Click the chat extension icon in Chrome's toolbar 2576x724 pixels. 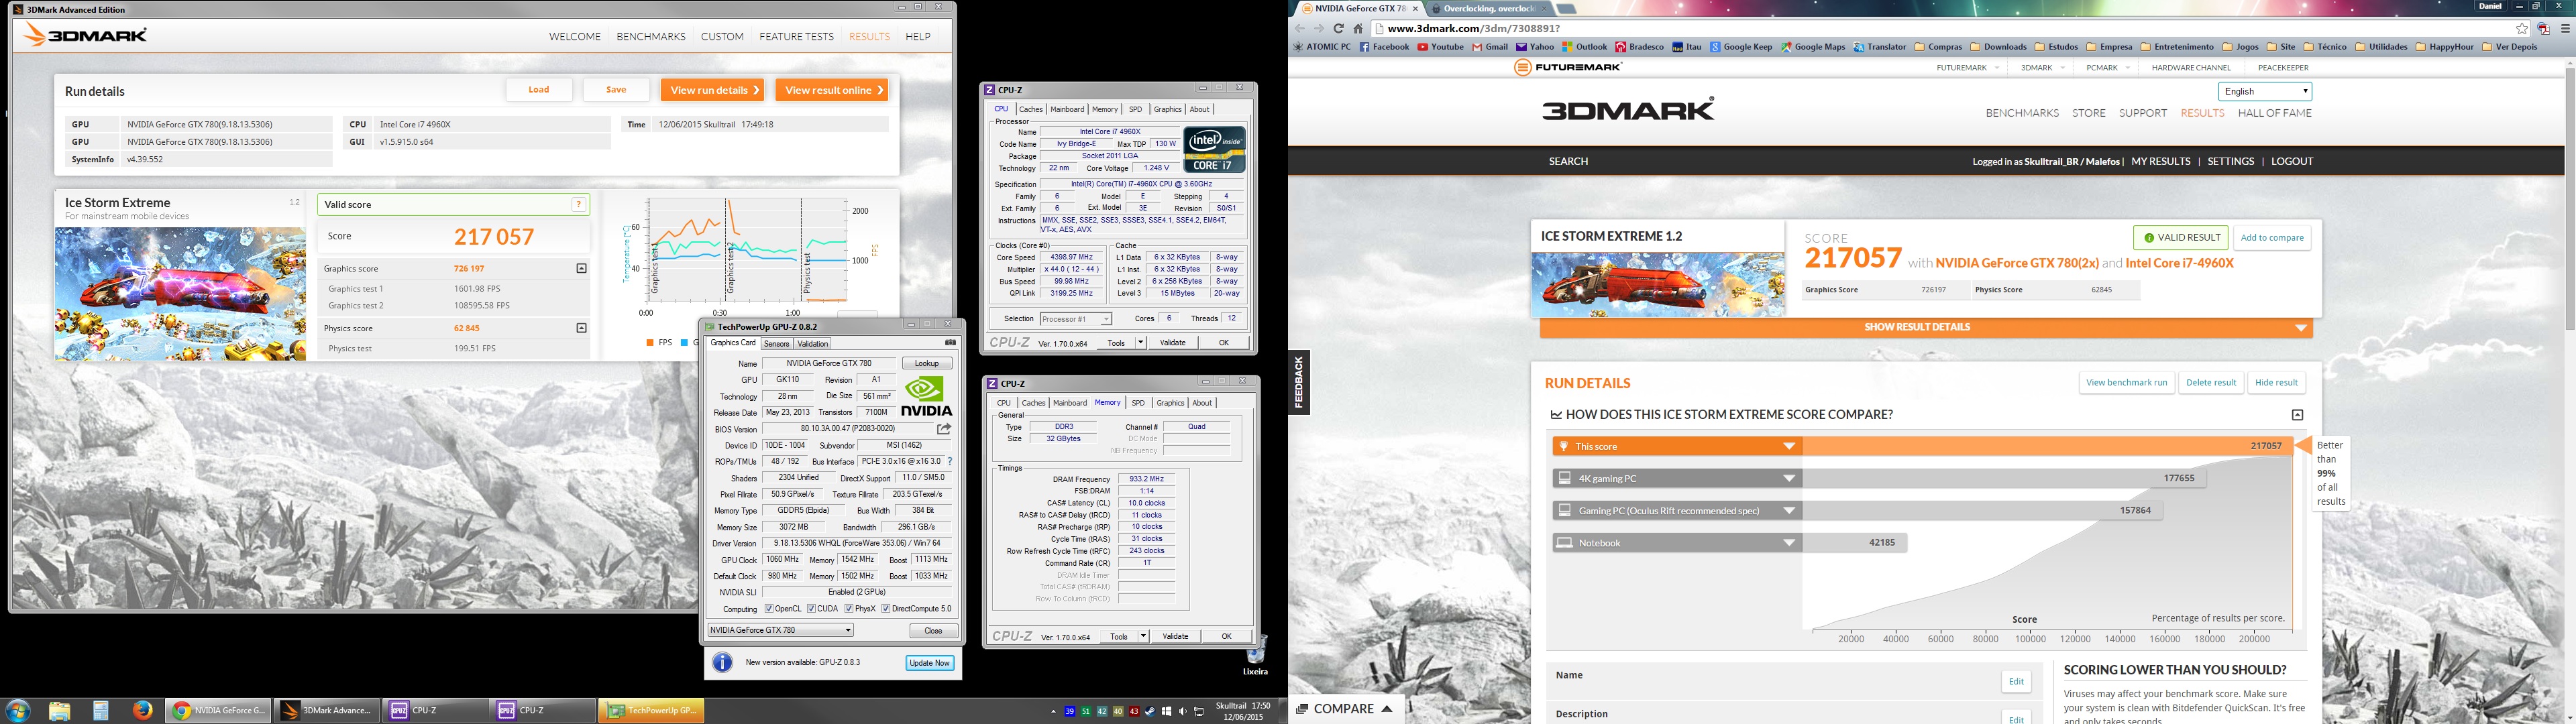point(2543,29)
